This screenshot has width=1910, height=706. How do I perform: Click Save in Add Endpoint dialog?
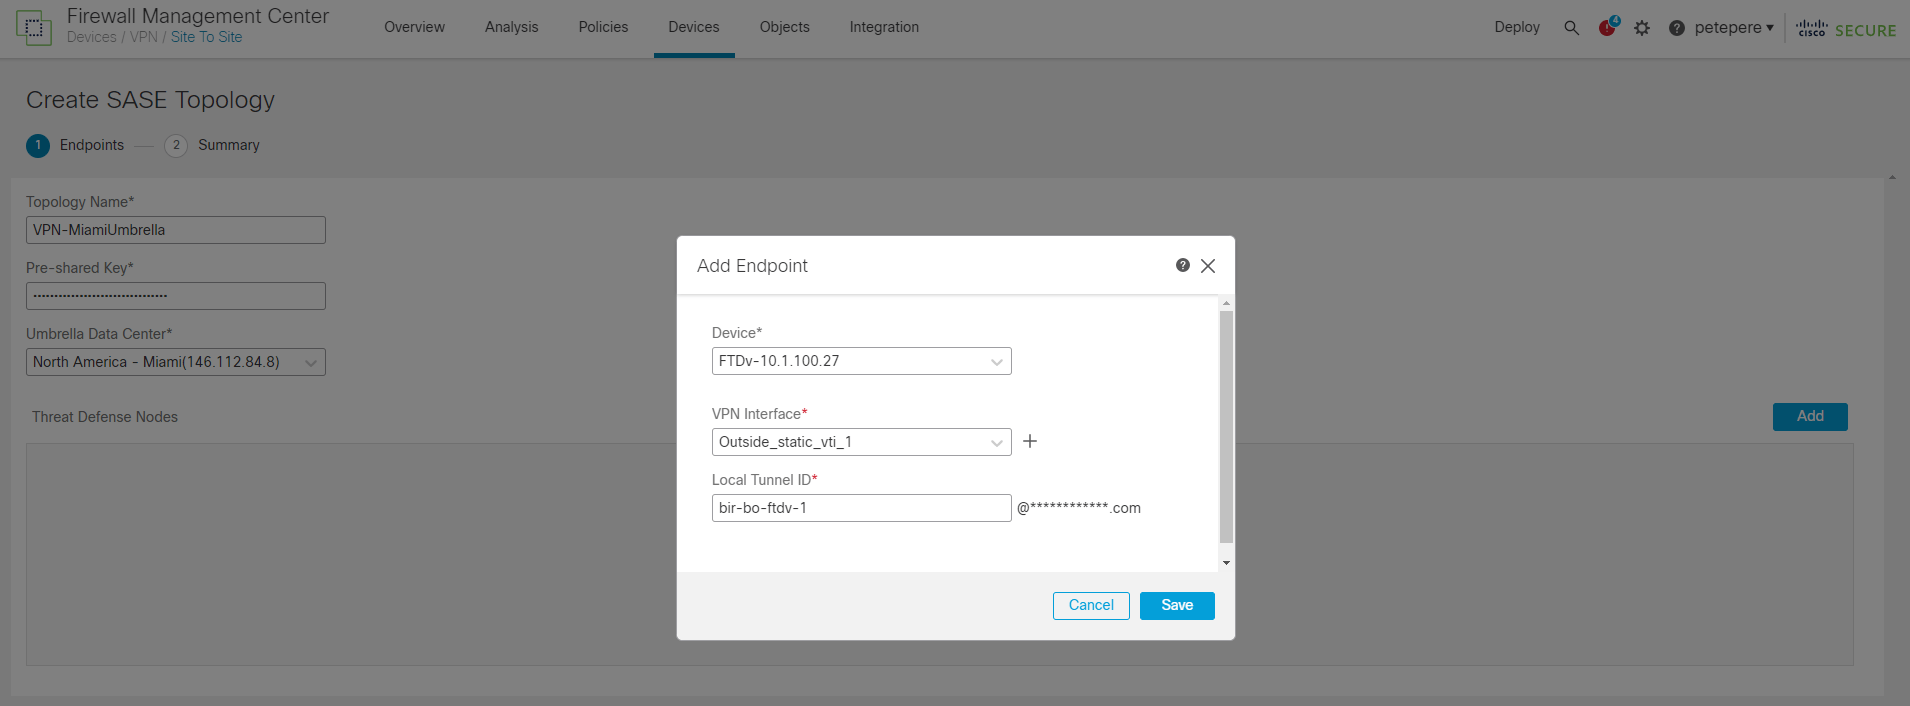click(x=1177, y=606)
